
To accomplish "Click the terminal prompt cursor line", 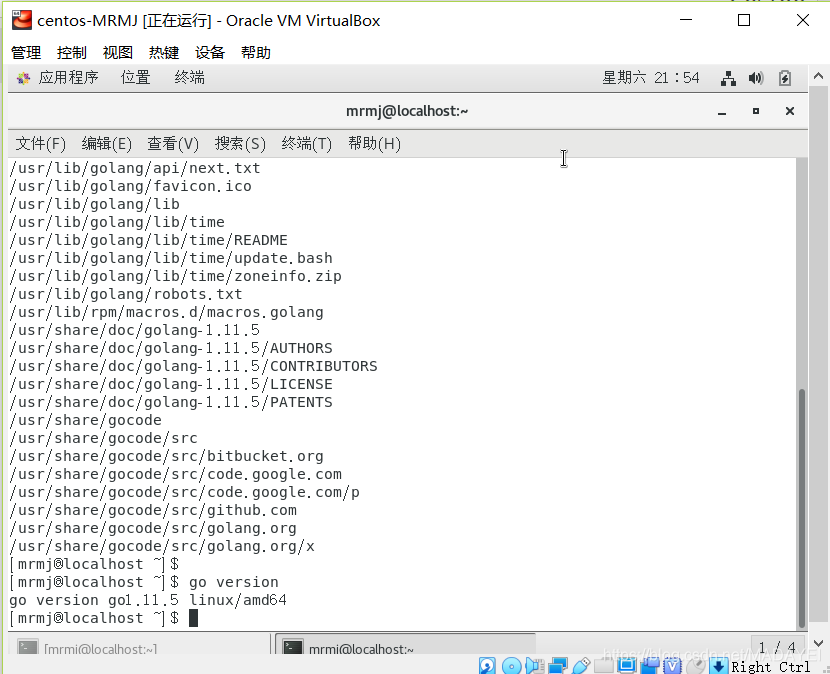I will click(104, 618).
